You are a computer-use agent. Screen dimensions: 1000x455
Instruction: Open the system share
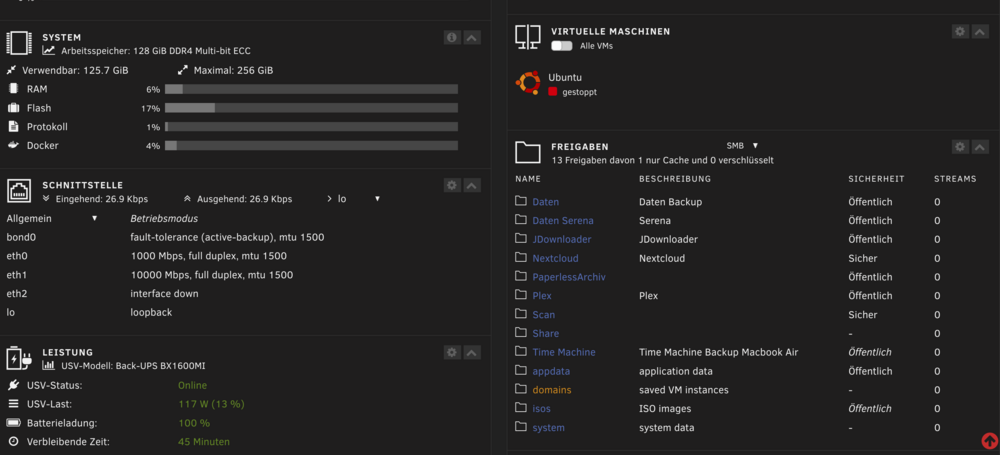548,428
